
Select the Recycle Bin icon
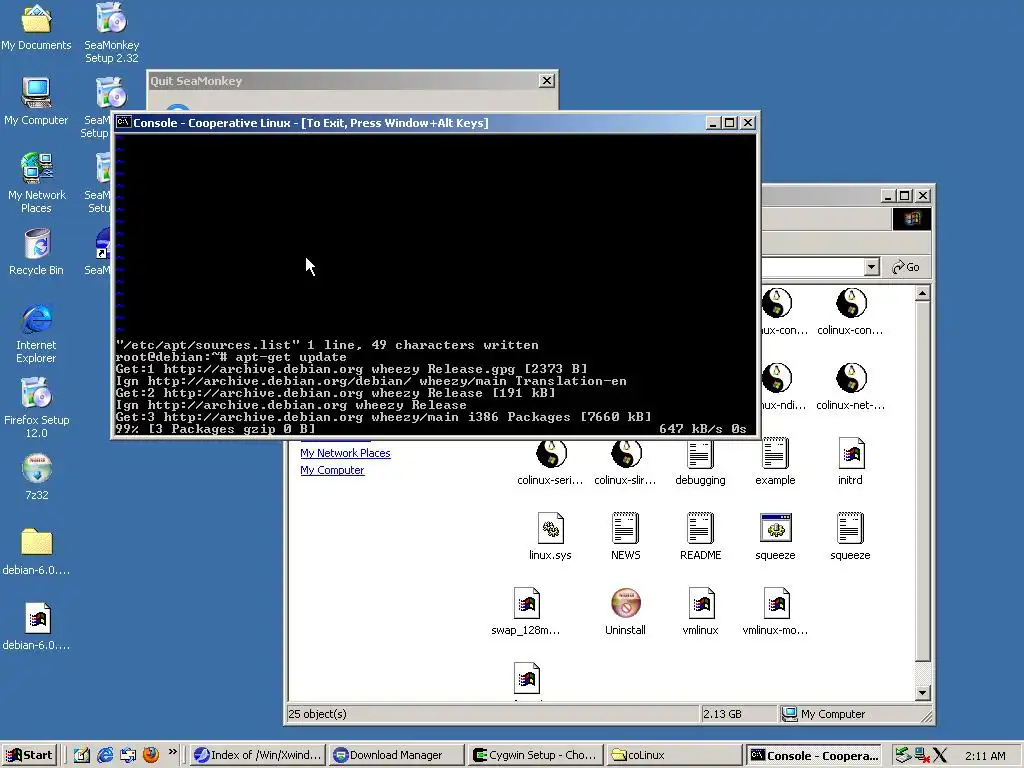[36, 252]
